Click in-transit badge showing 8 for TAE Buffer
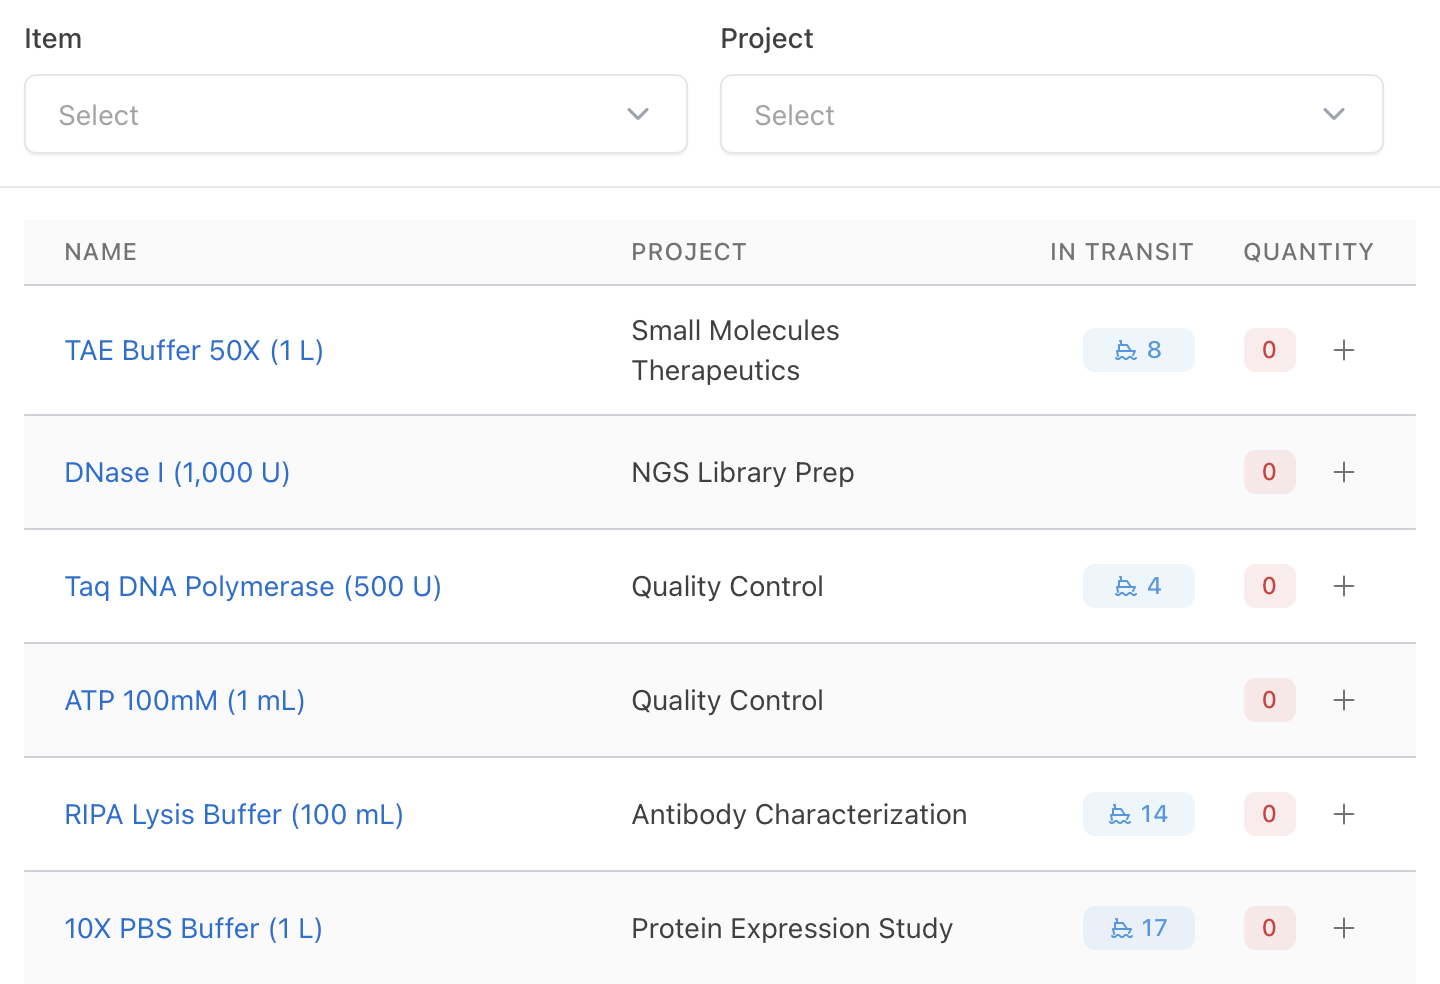Screen dimensions: 1440x984 coord(1138,350)
